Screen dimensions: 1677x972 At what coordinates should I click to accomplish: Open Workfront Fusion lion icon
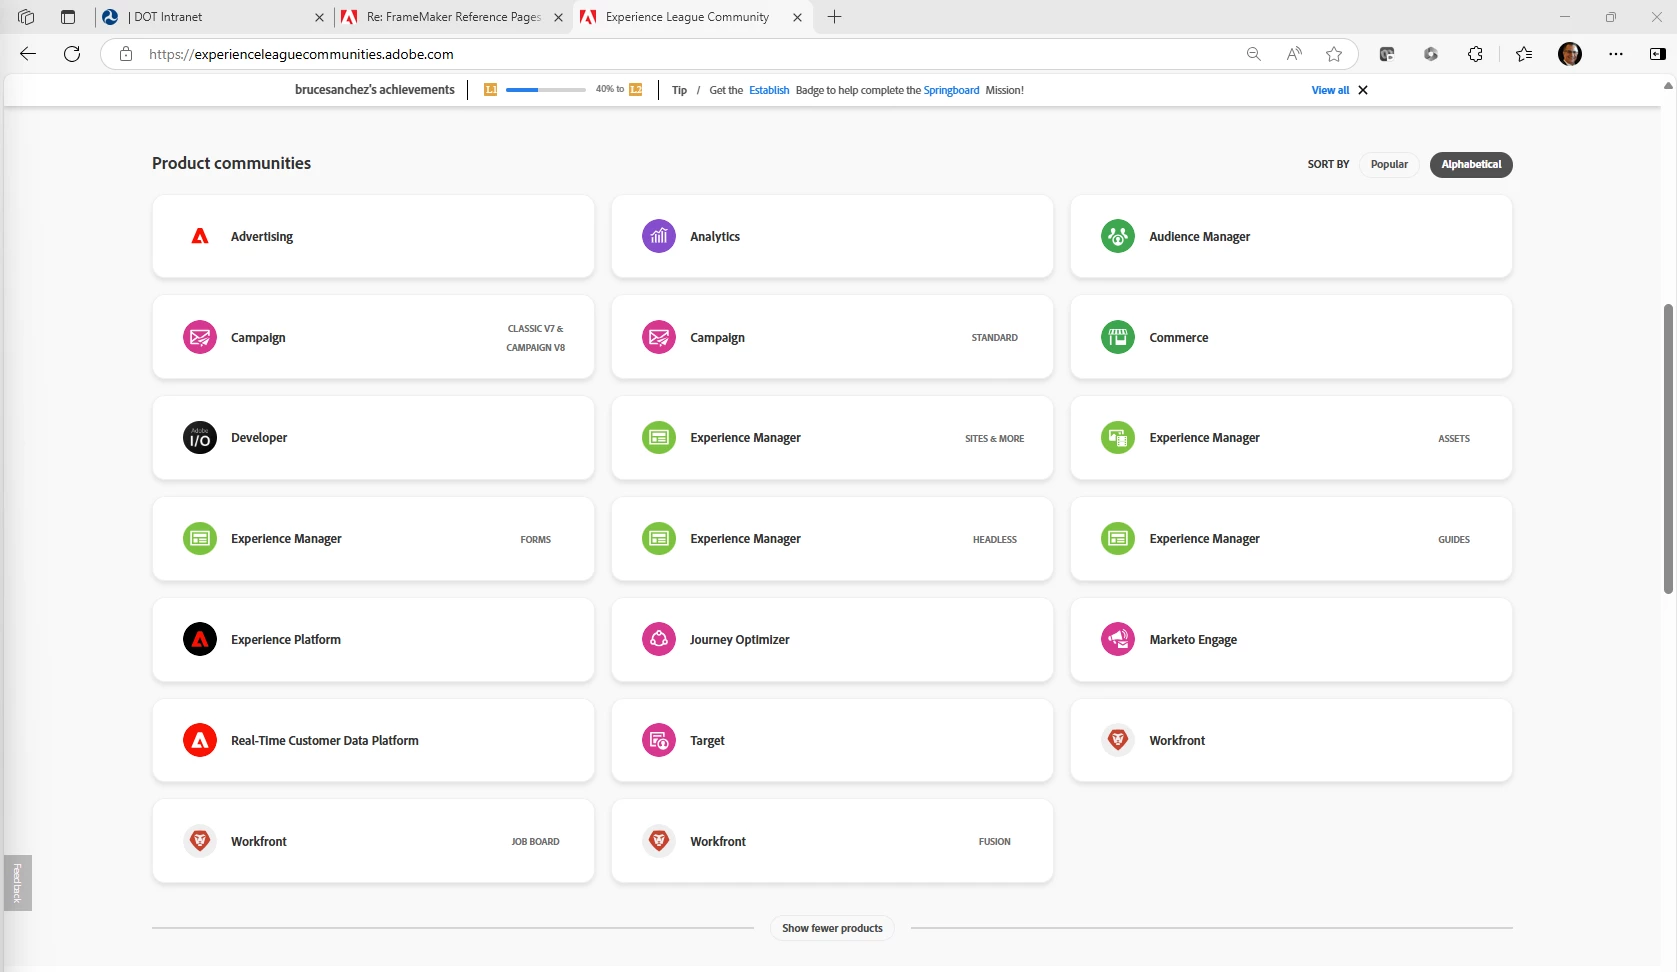click(659, 841)
